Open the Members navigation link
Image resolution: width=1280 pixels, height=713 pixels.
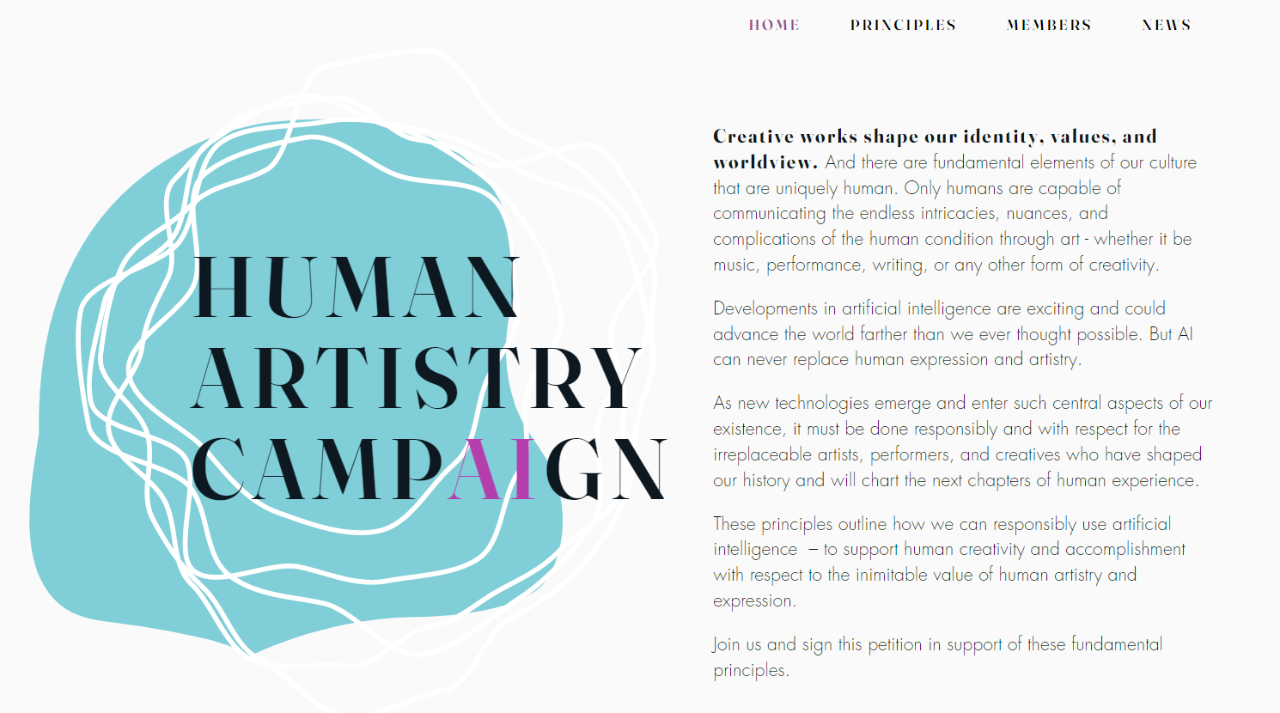tap(1049, 25)
